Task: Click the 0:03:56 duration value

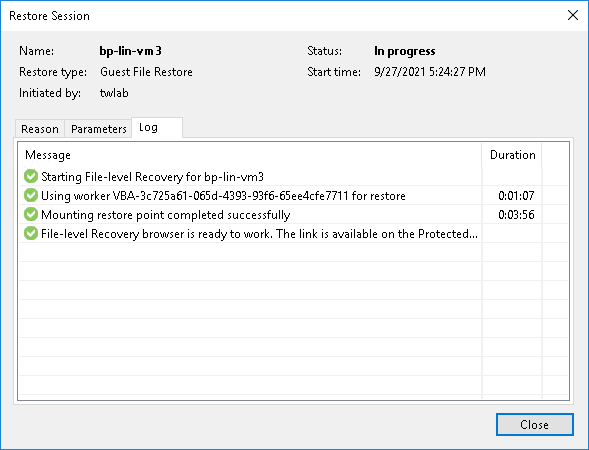Action: pos(516,214)
